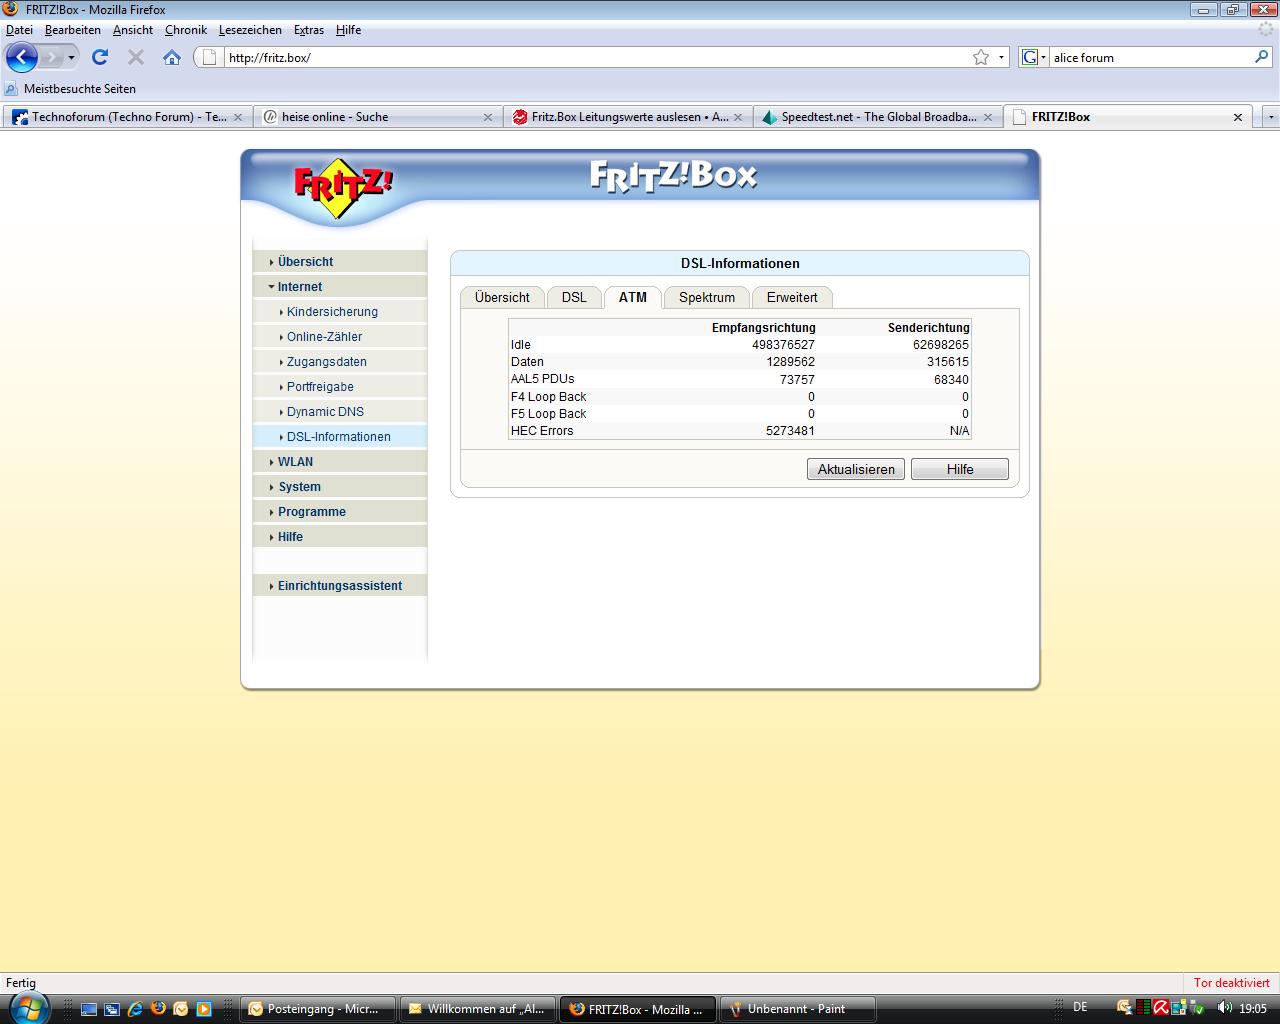This screenshot has width=1280, height=1024.
Task: Click the search magnifier icon
Action: 1261,57
